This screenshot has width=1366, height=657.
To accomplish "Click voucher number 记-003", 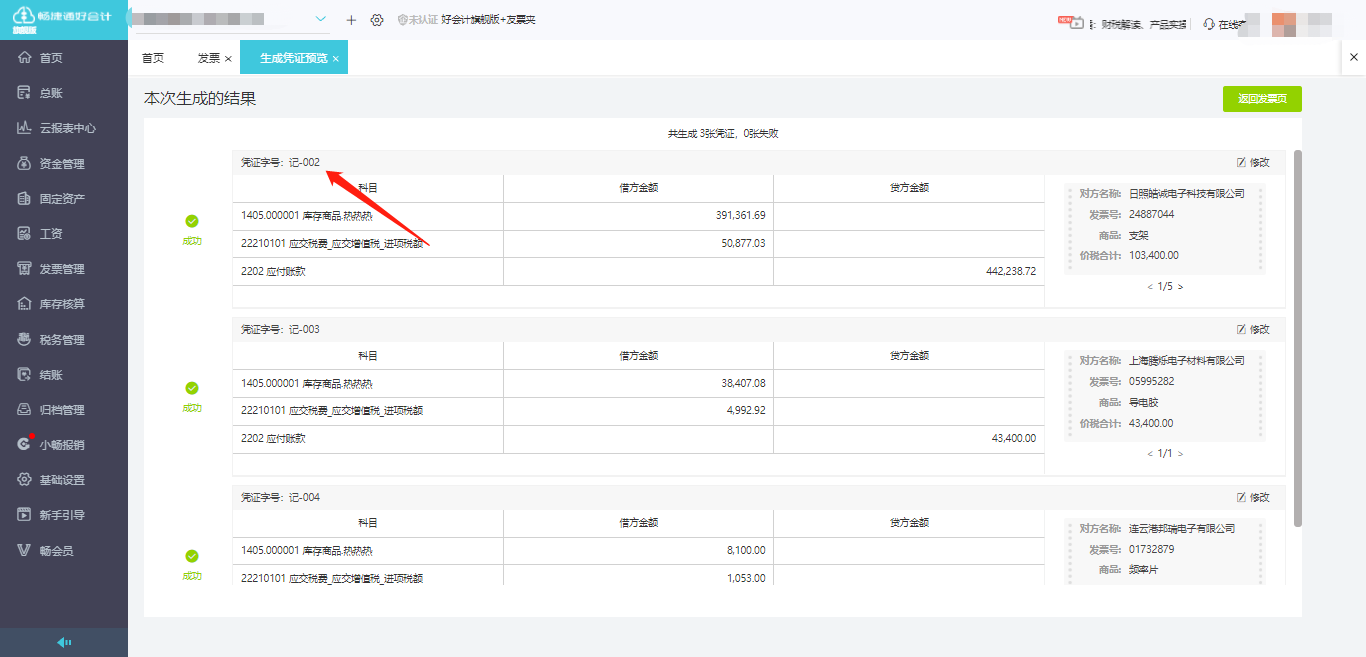I will [304, 329].
